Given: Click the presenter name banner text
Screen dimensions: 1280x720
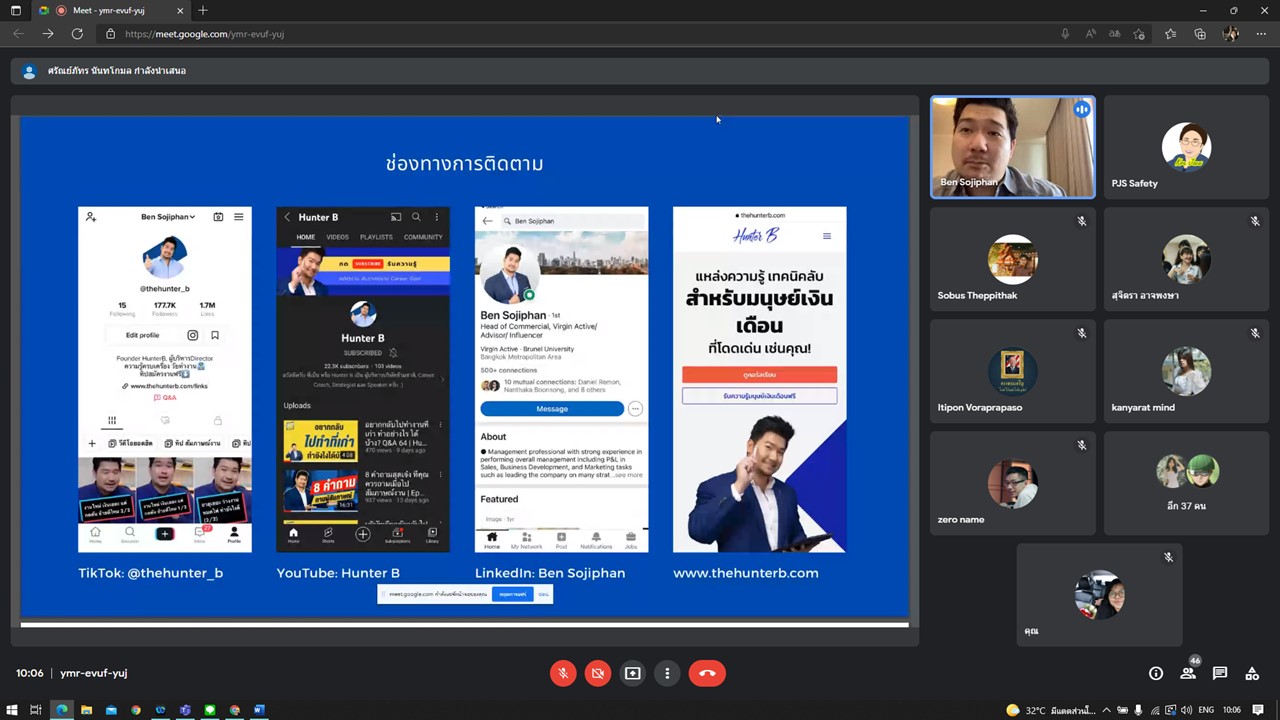Looking at the screenshot, I should click(117, 71).
